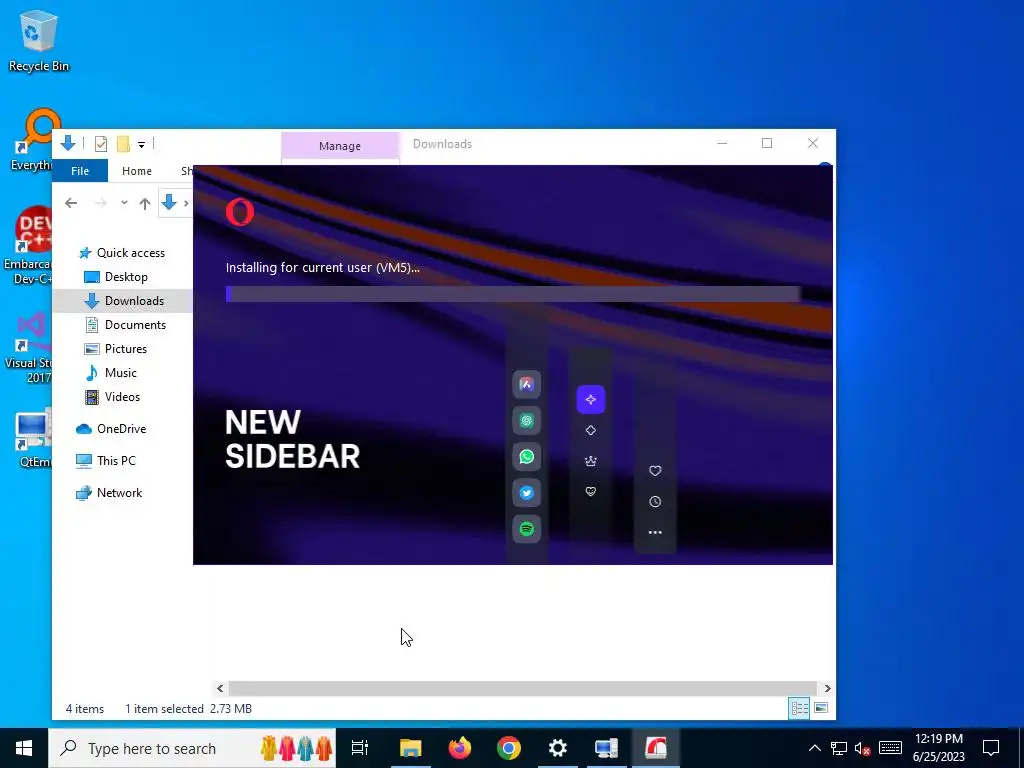Image resolution: width=1024 pixels, height=768 pixels.
Task: Click the Opera logo in the installer
Action: (240, 212)
